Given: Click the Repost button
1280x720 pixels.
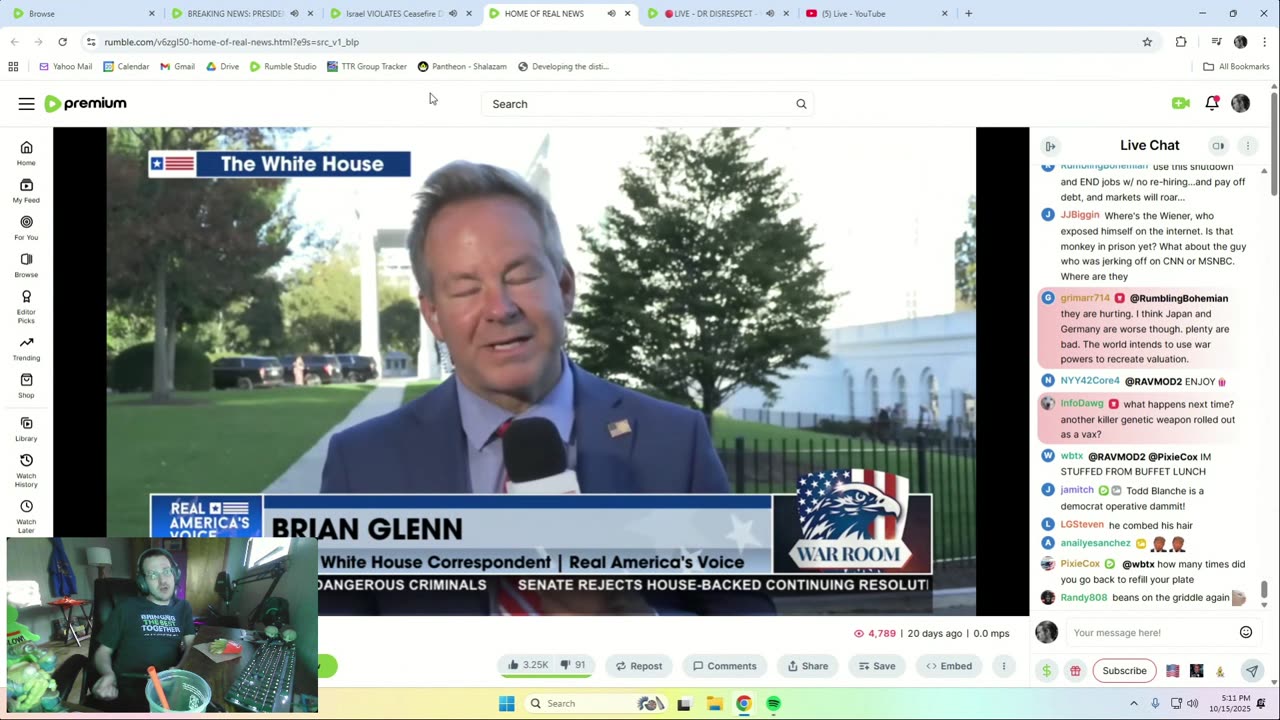Looking at the screenshot, I should pyautogui.click(x=639, y=666).
